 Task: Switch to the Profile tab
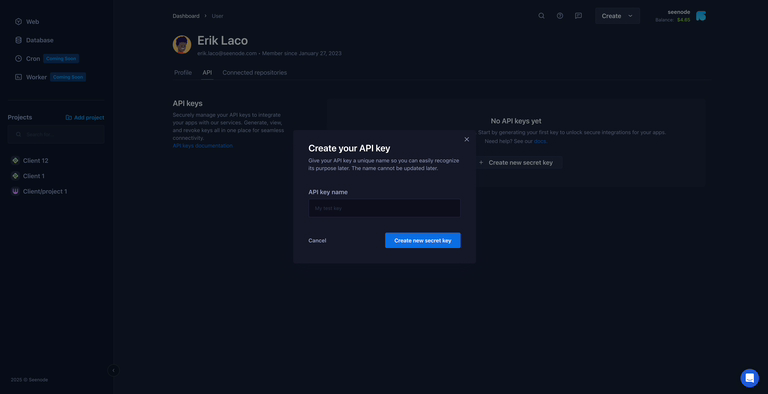point(183,73)
